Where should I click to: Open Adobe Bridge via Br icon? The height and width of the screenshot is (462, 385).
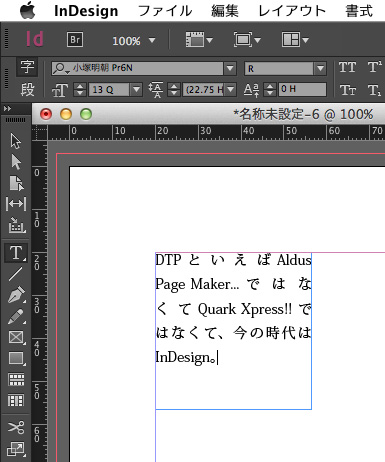tap(75, 40)
